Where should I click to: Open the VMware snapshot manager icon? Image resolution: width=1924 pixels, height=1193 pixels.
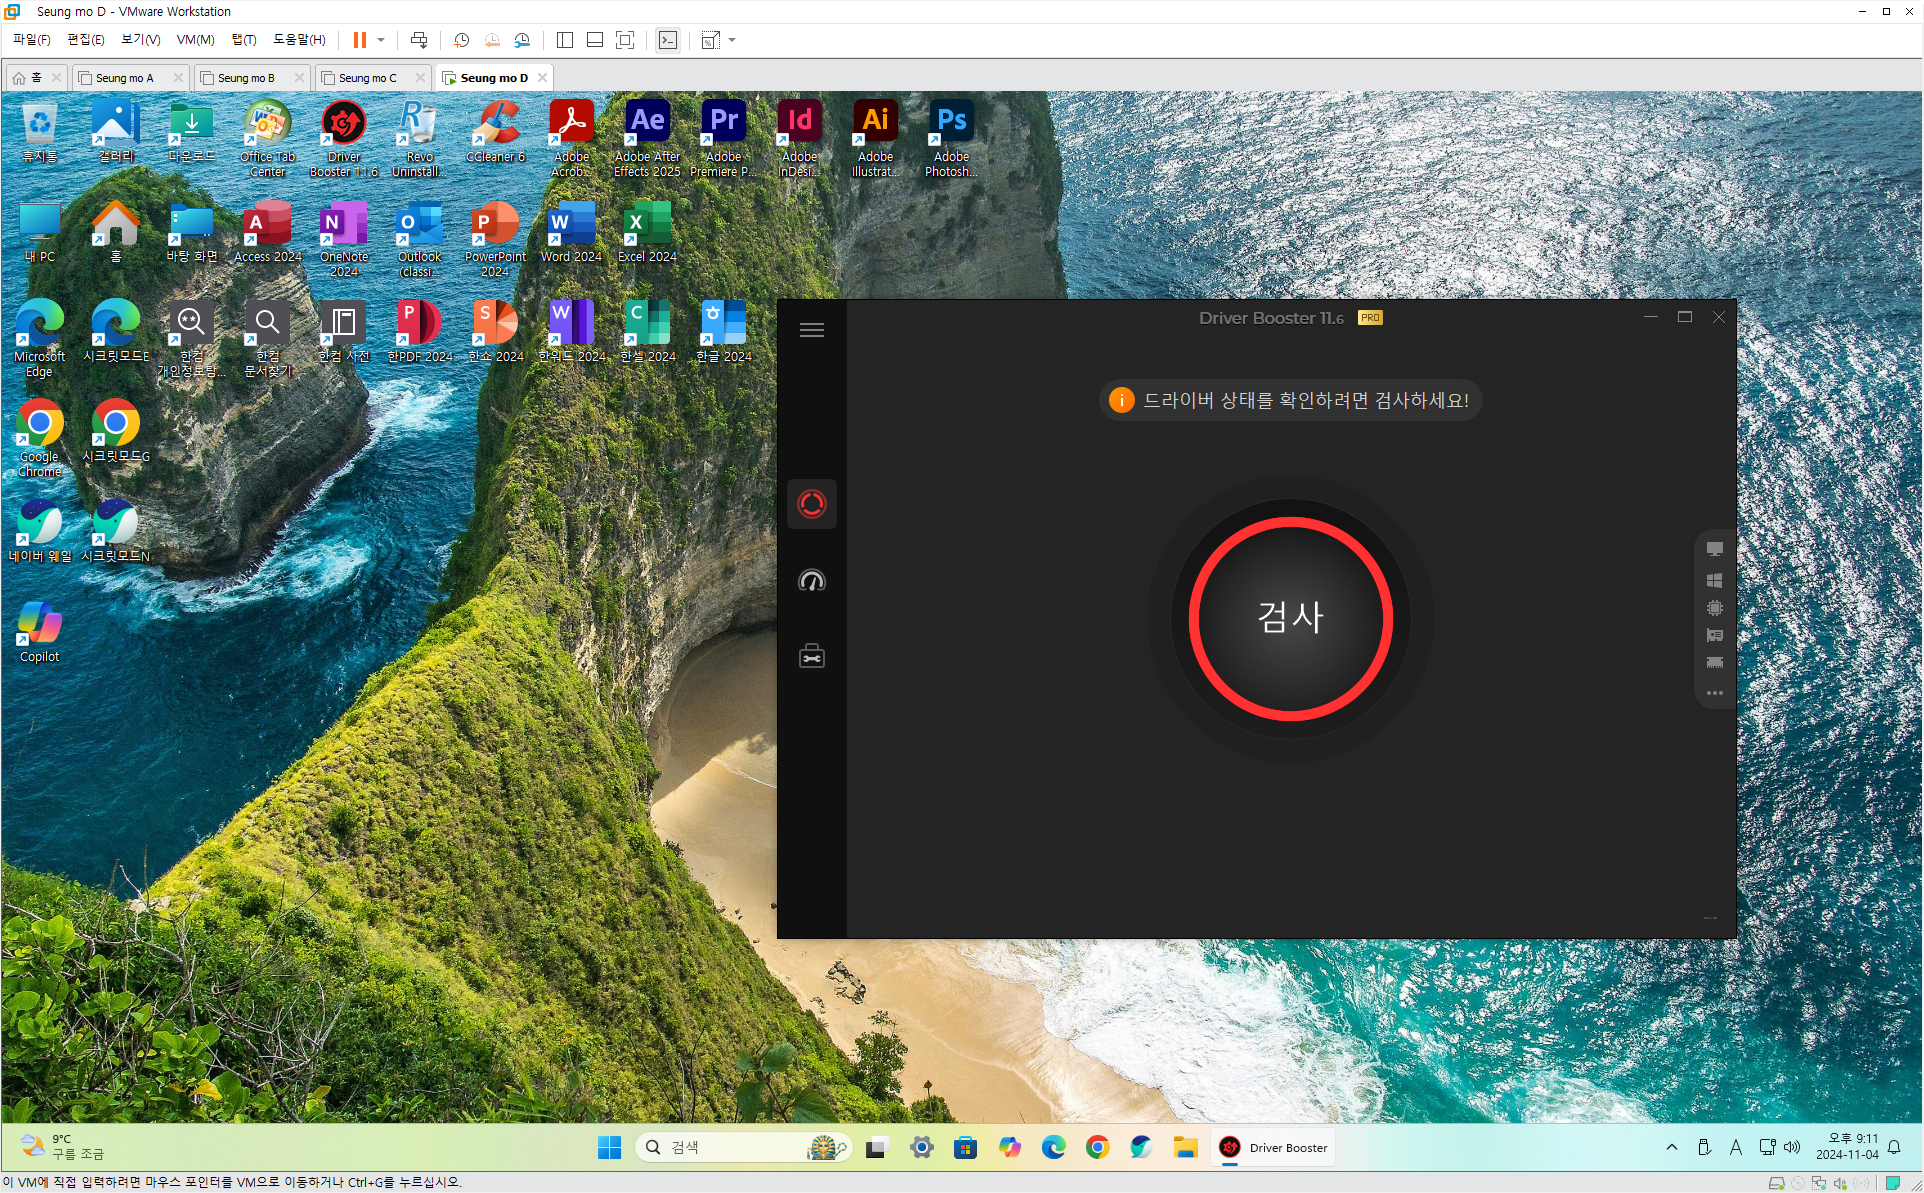[x=522, y=40]
